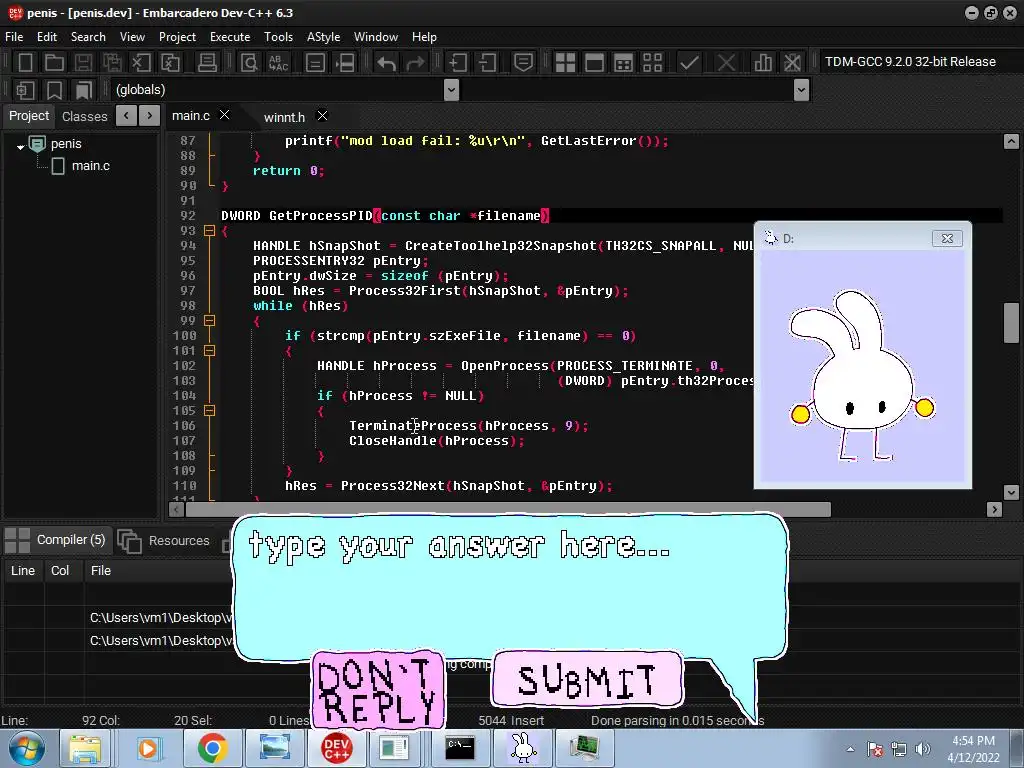The height and width of the screenshot is (768, 1024).
Task: Click the Goto Bookmarks icon
Action: click(x=84, y=89)
